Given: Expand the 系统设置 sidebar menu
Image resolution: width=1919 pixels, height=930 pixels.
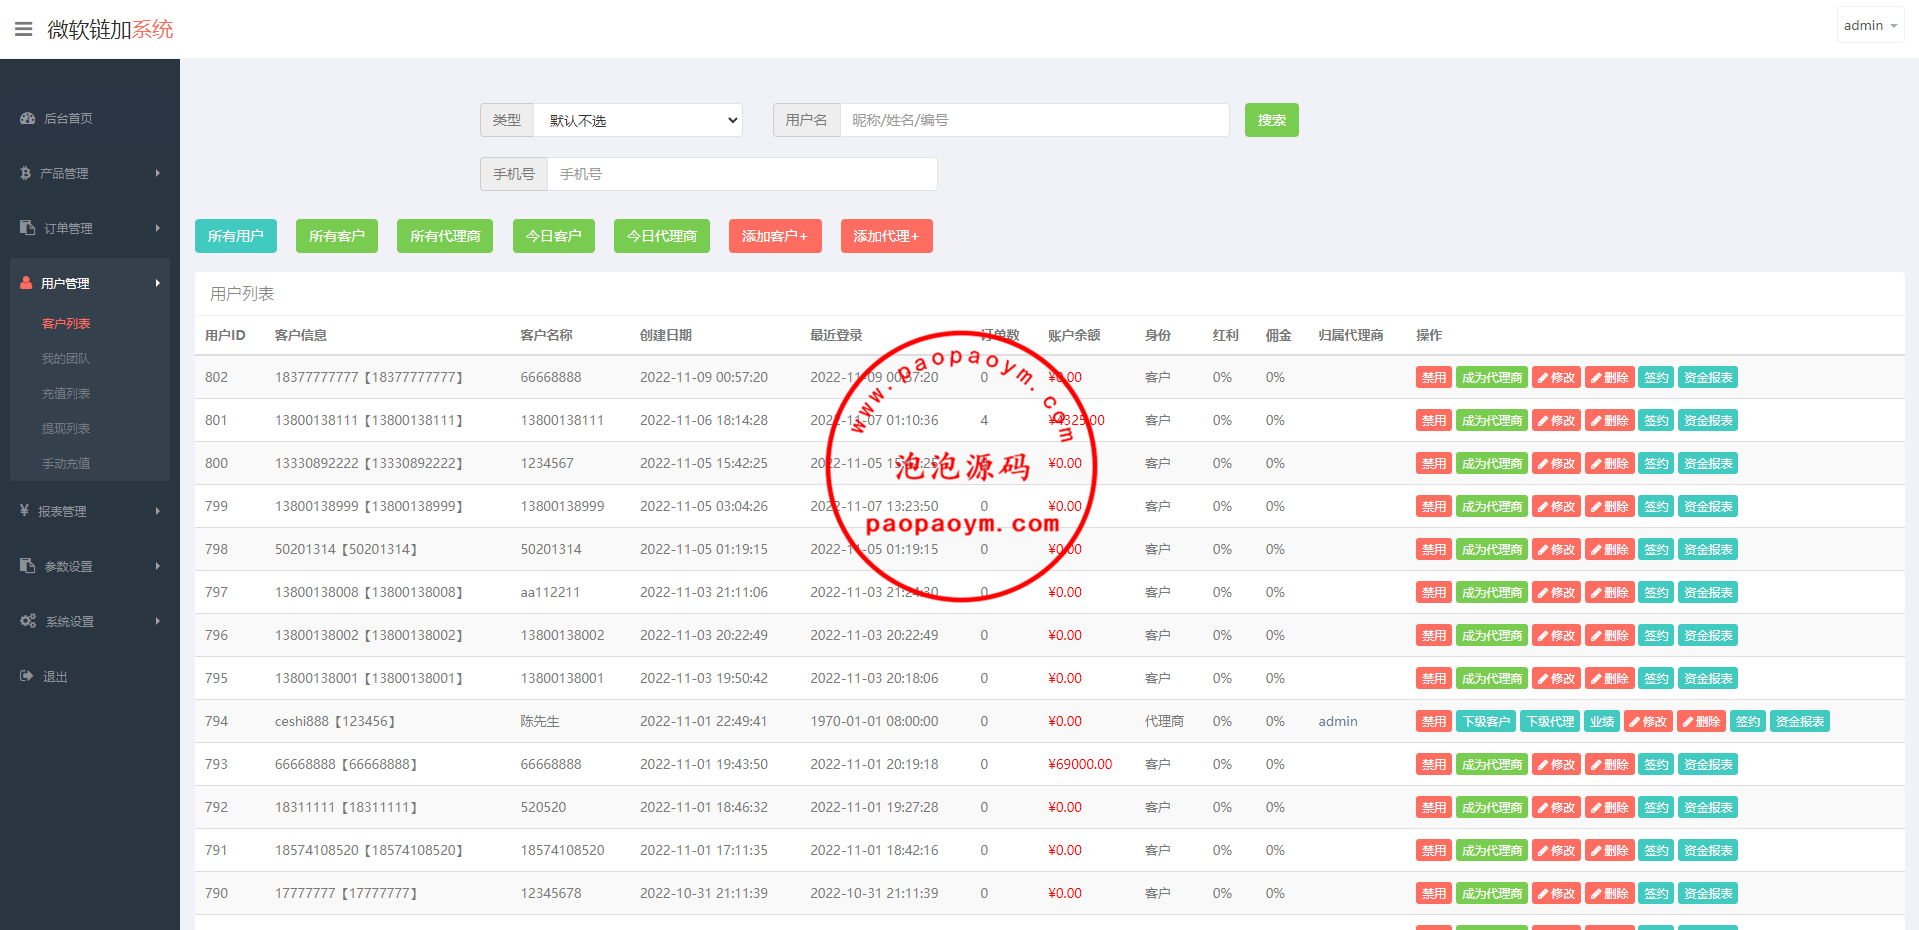Looking at the screenshot, I should (90, 621).
